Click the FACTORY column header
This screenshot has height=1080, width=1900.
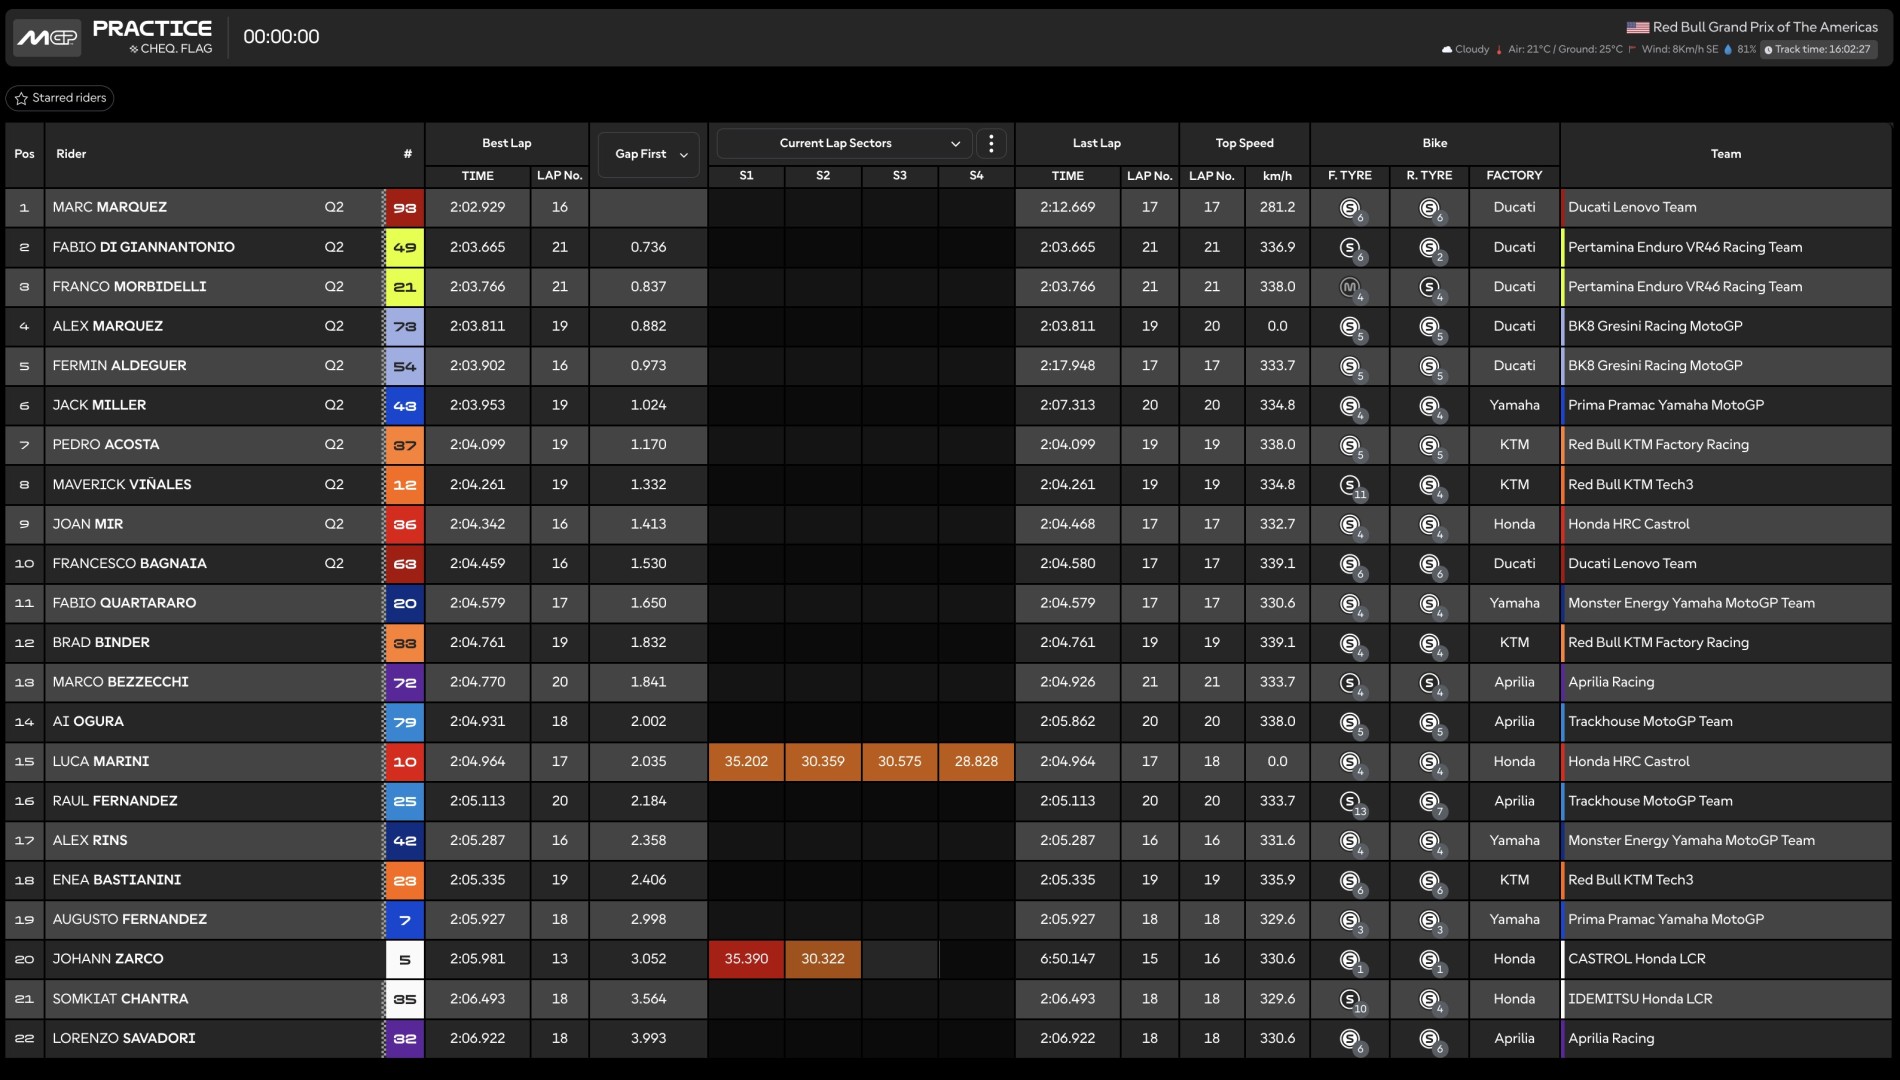[1514, 176]
